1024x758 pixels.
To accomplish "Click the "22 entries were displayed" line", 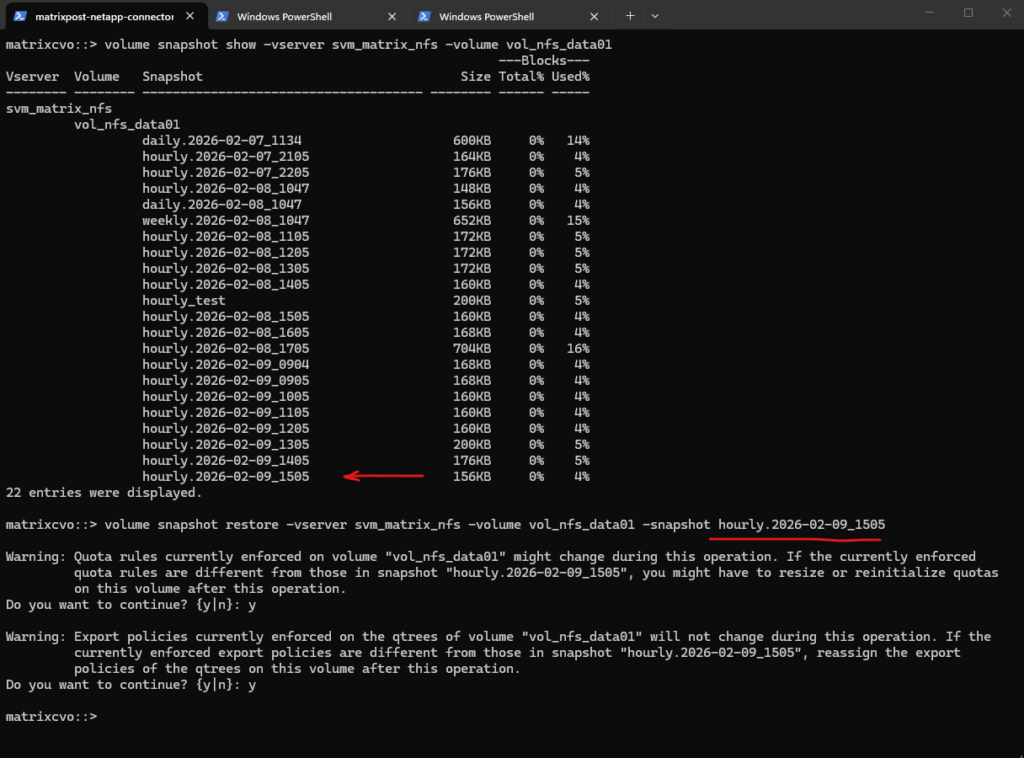I will pos(104,493).
